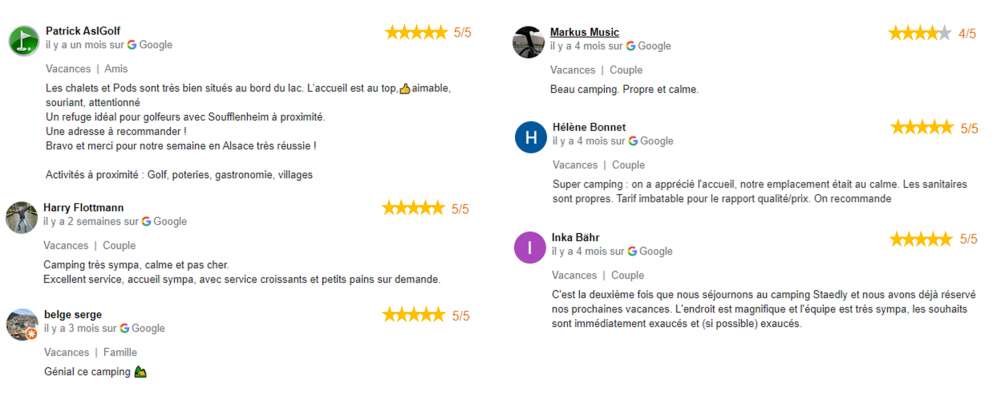Select Harry Flottmann reviewer name
The height and width of the screenshot is (403, 1000).
83,208
